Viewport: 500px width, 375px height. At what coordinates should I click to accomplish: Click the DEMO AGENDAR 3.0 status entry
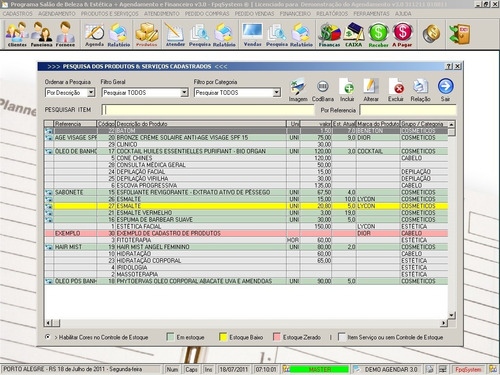tap(391, 369)
